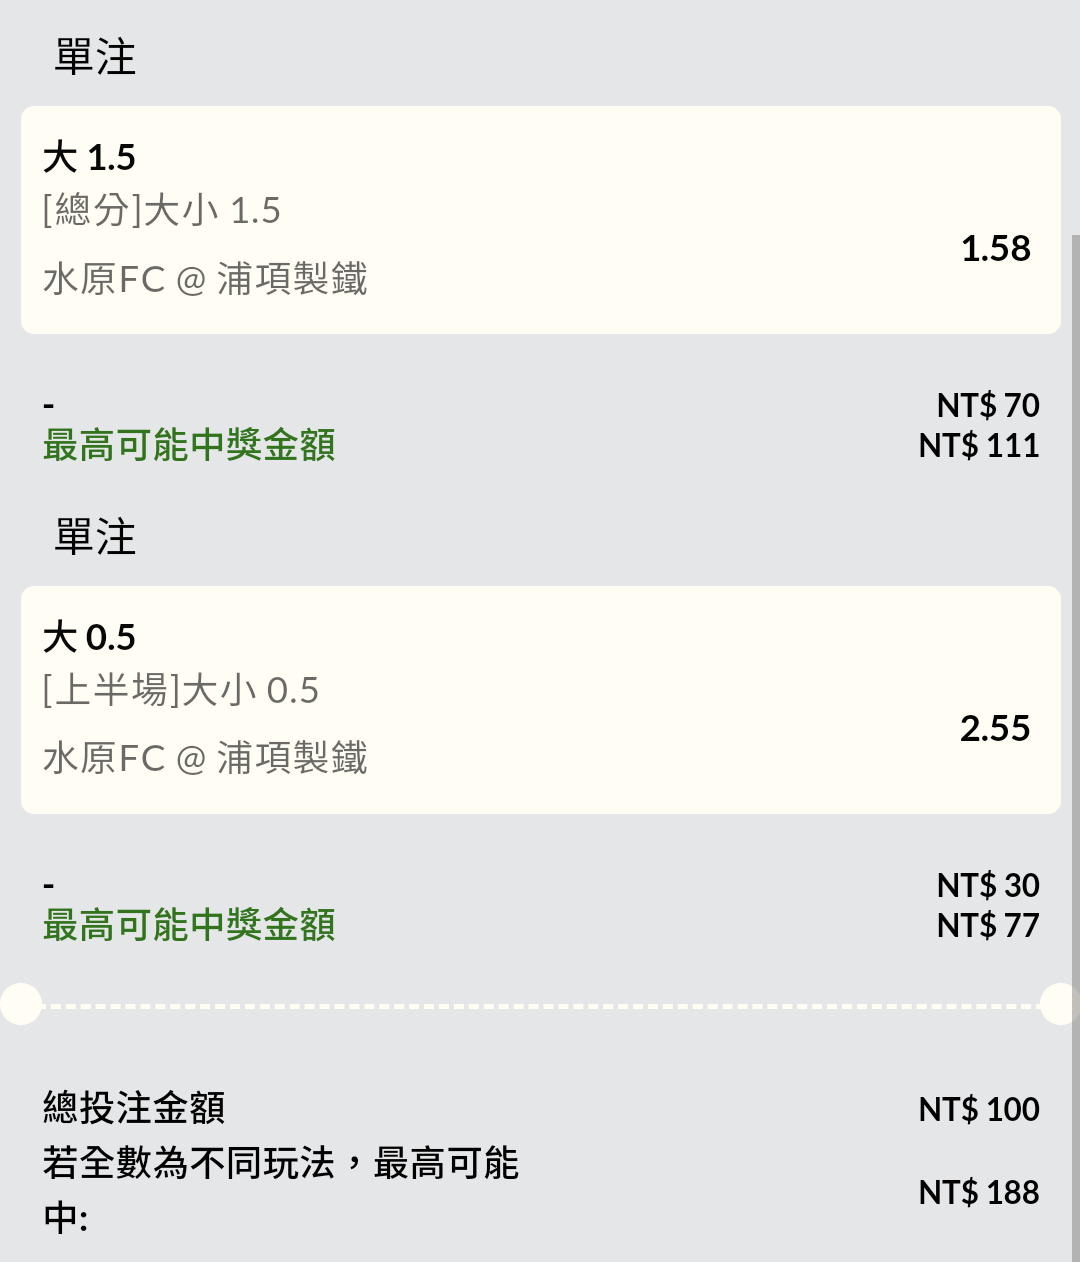Select the 大 1.5 bet title
Image resolution: width=1080 pixels, height=1262 pixels.
[89, 158]
